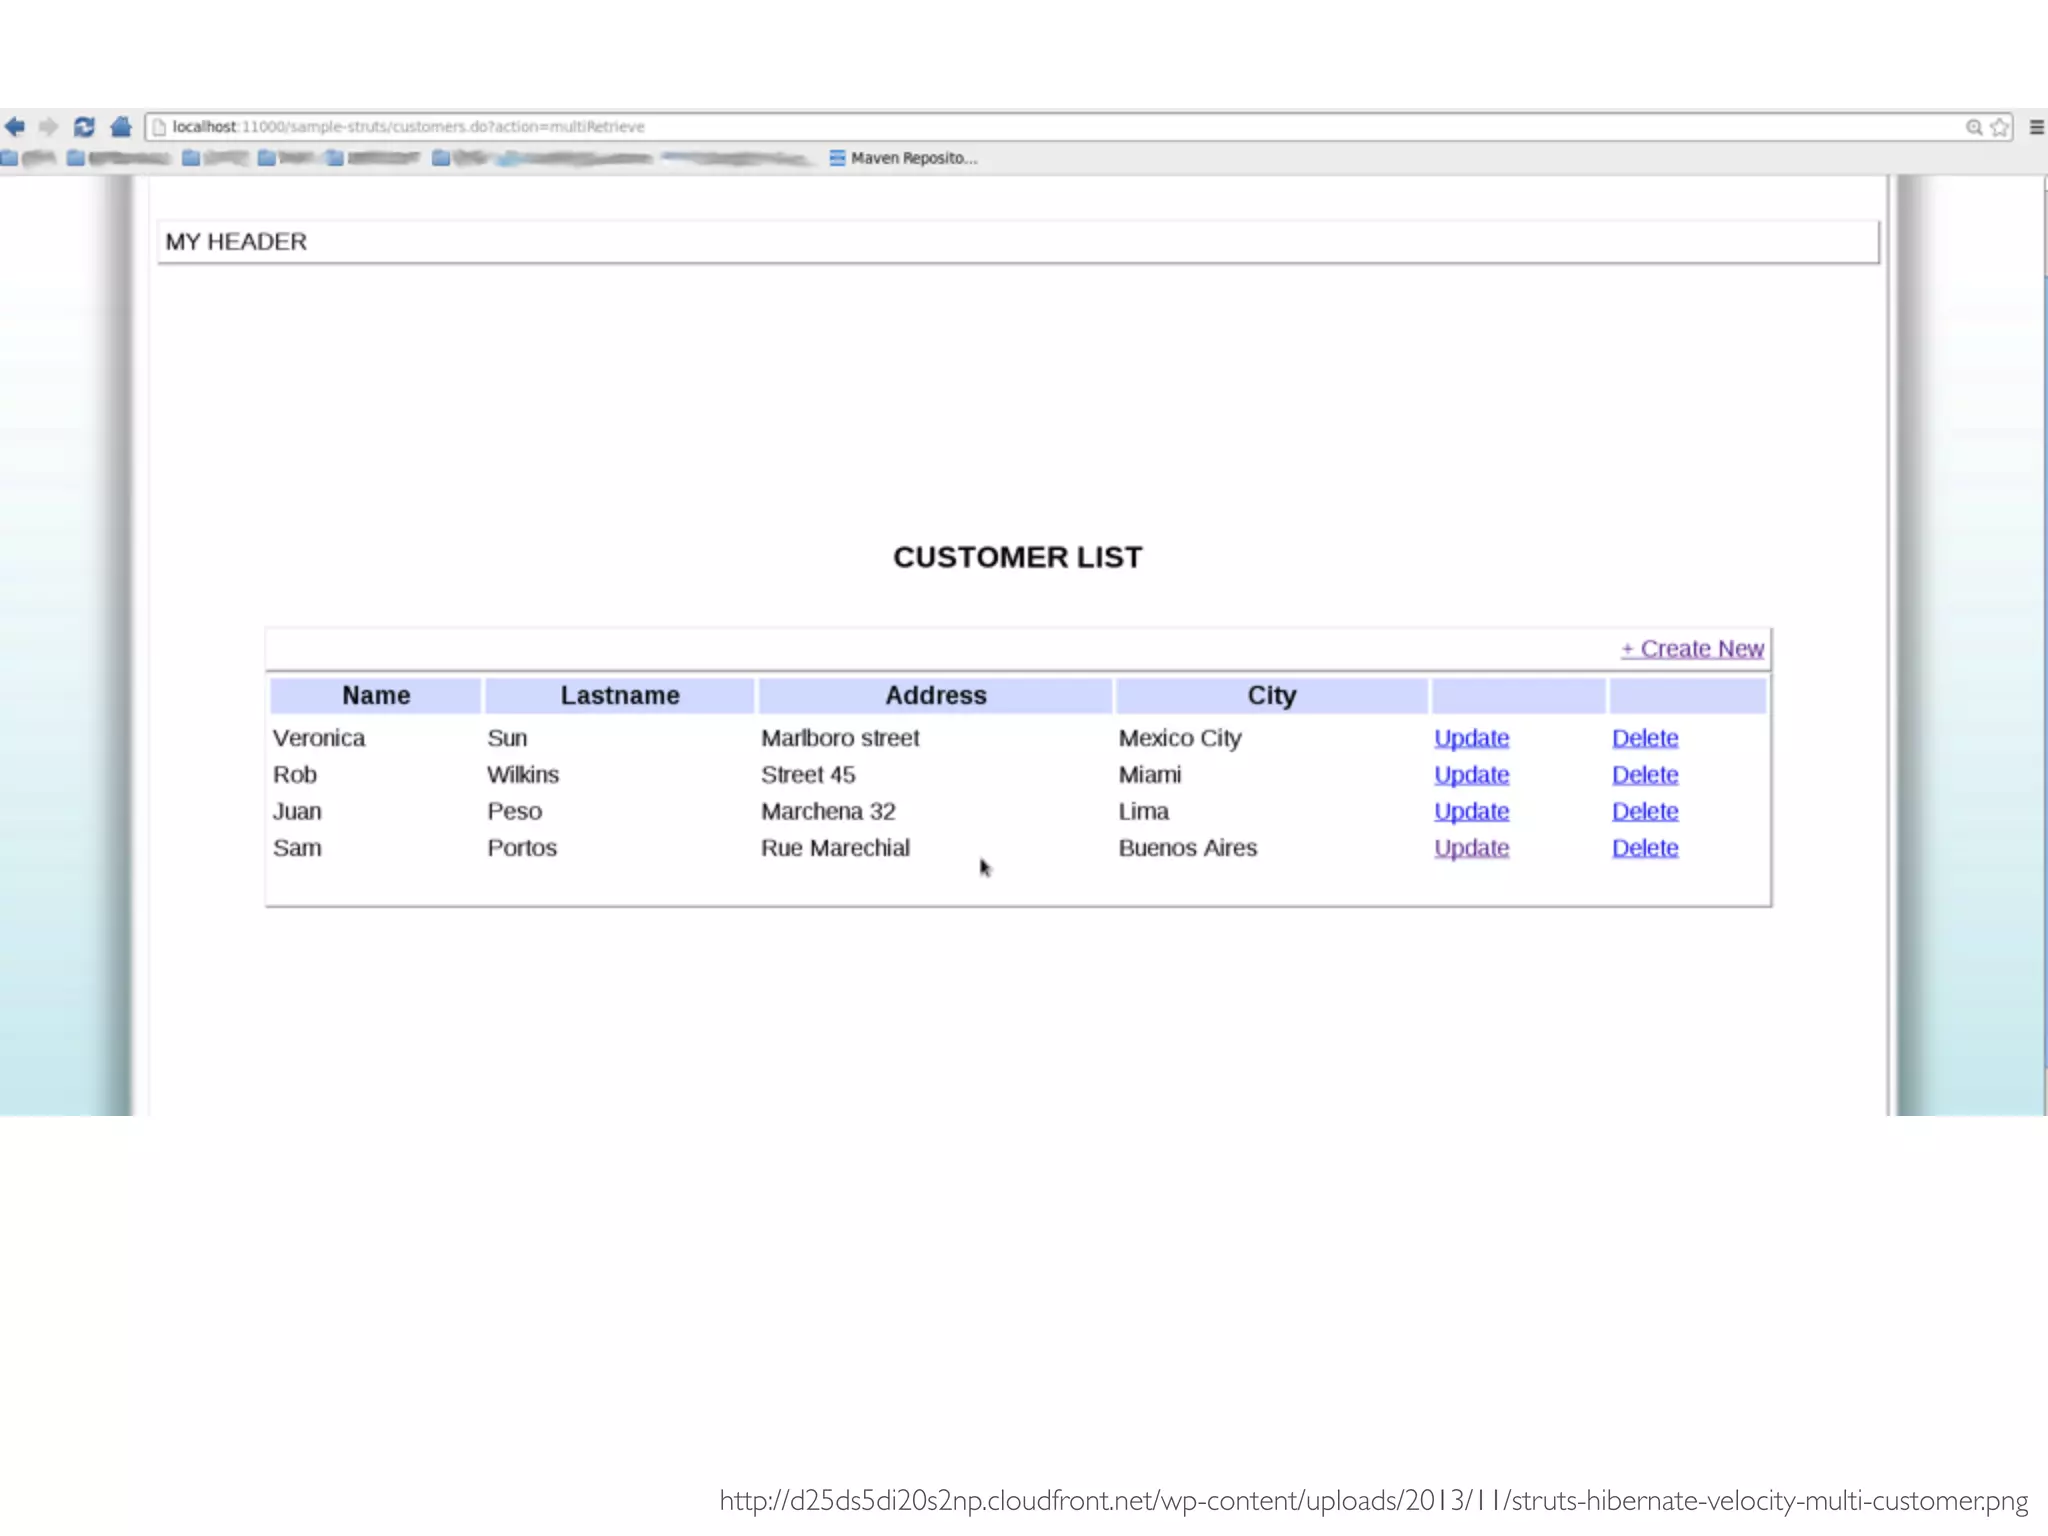The width and height of the screenshot is (2048, 1536).
Task: Click the + Create New link
Action: [x=1692, y=649]
